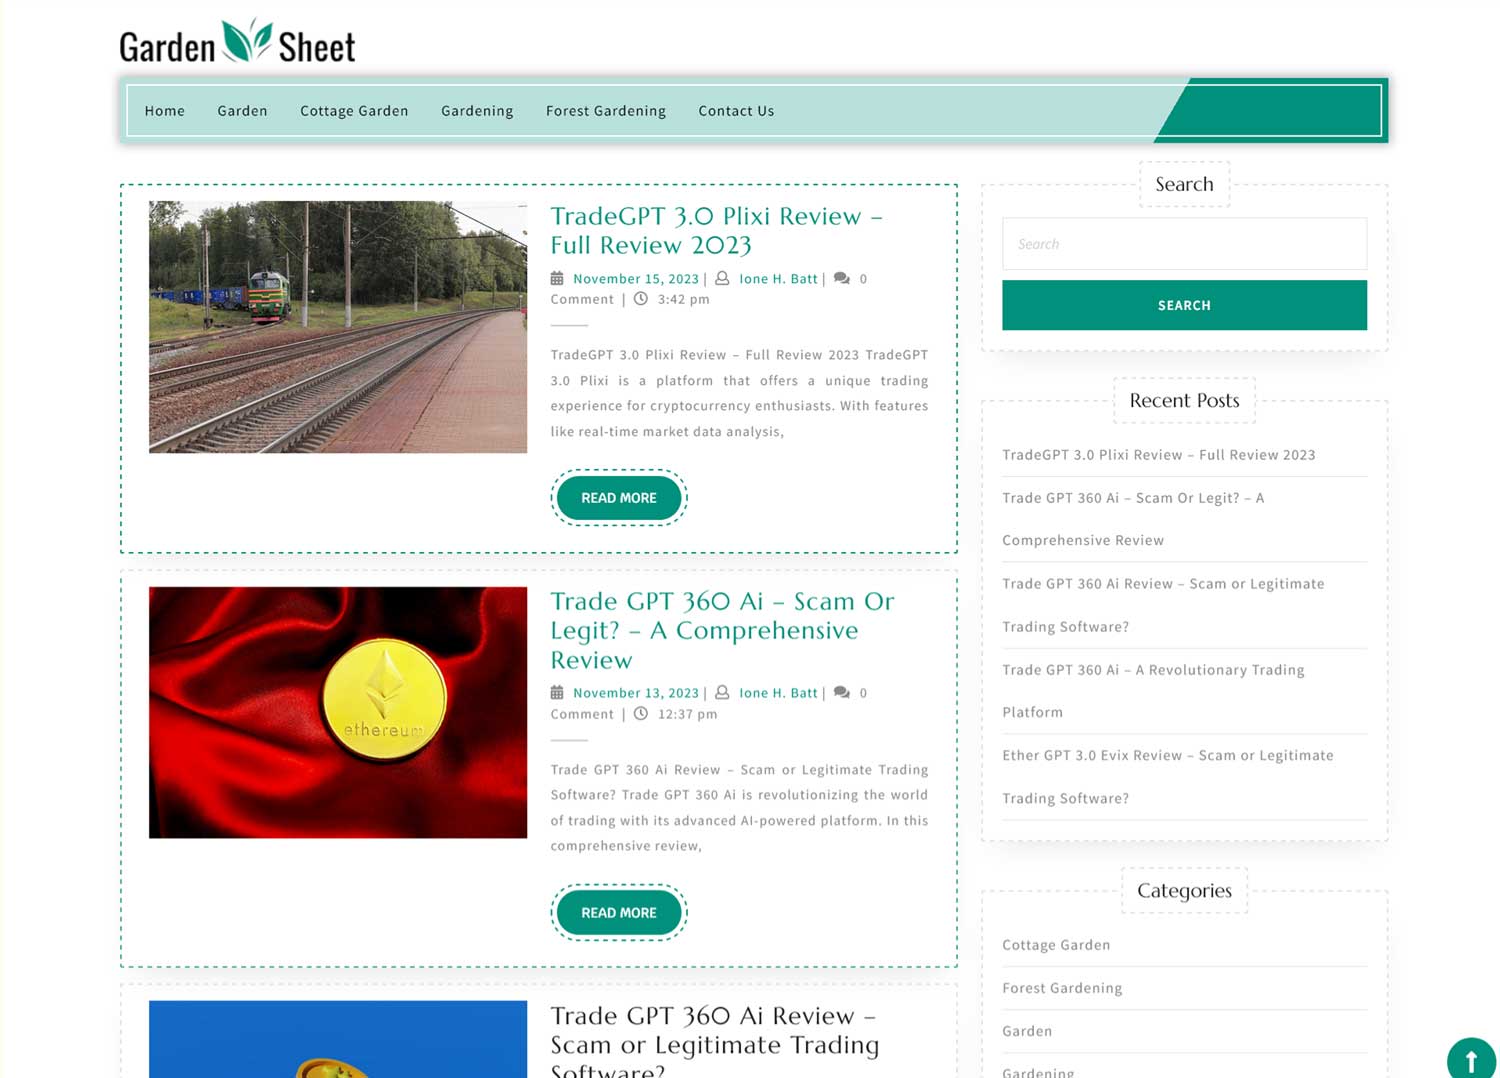This screenshot has width=1500, height=1078.
Task: Click the 12:37 pm post time
Action: [x=687, y=714]
